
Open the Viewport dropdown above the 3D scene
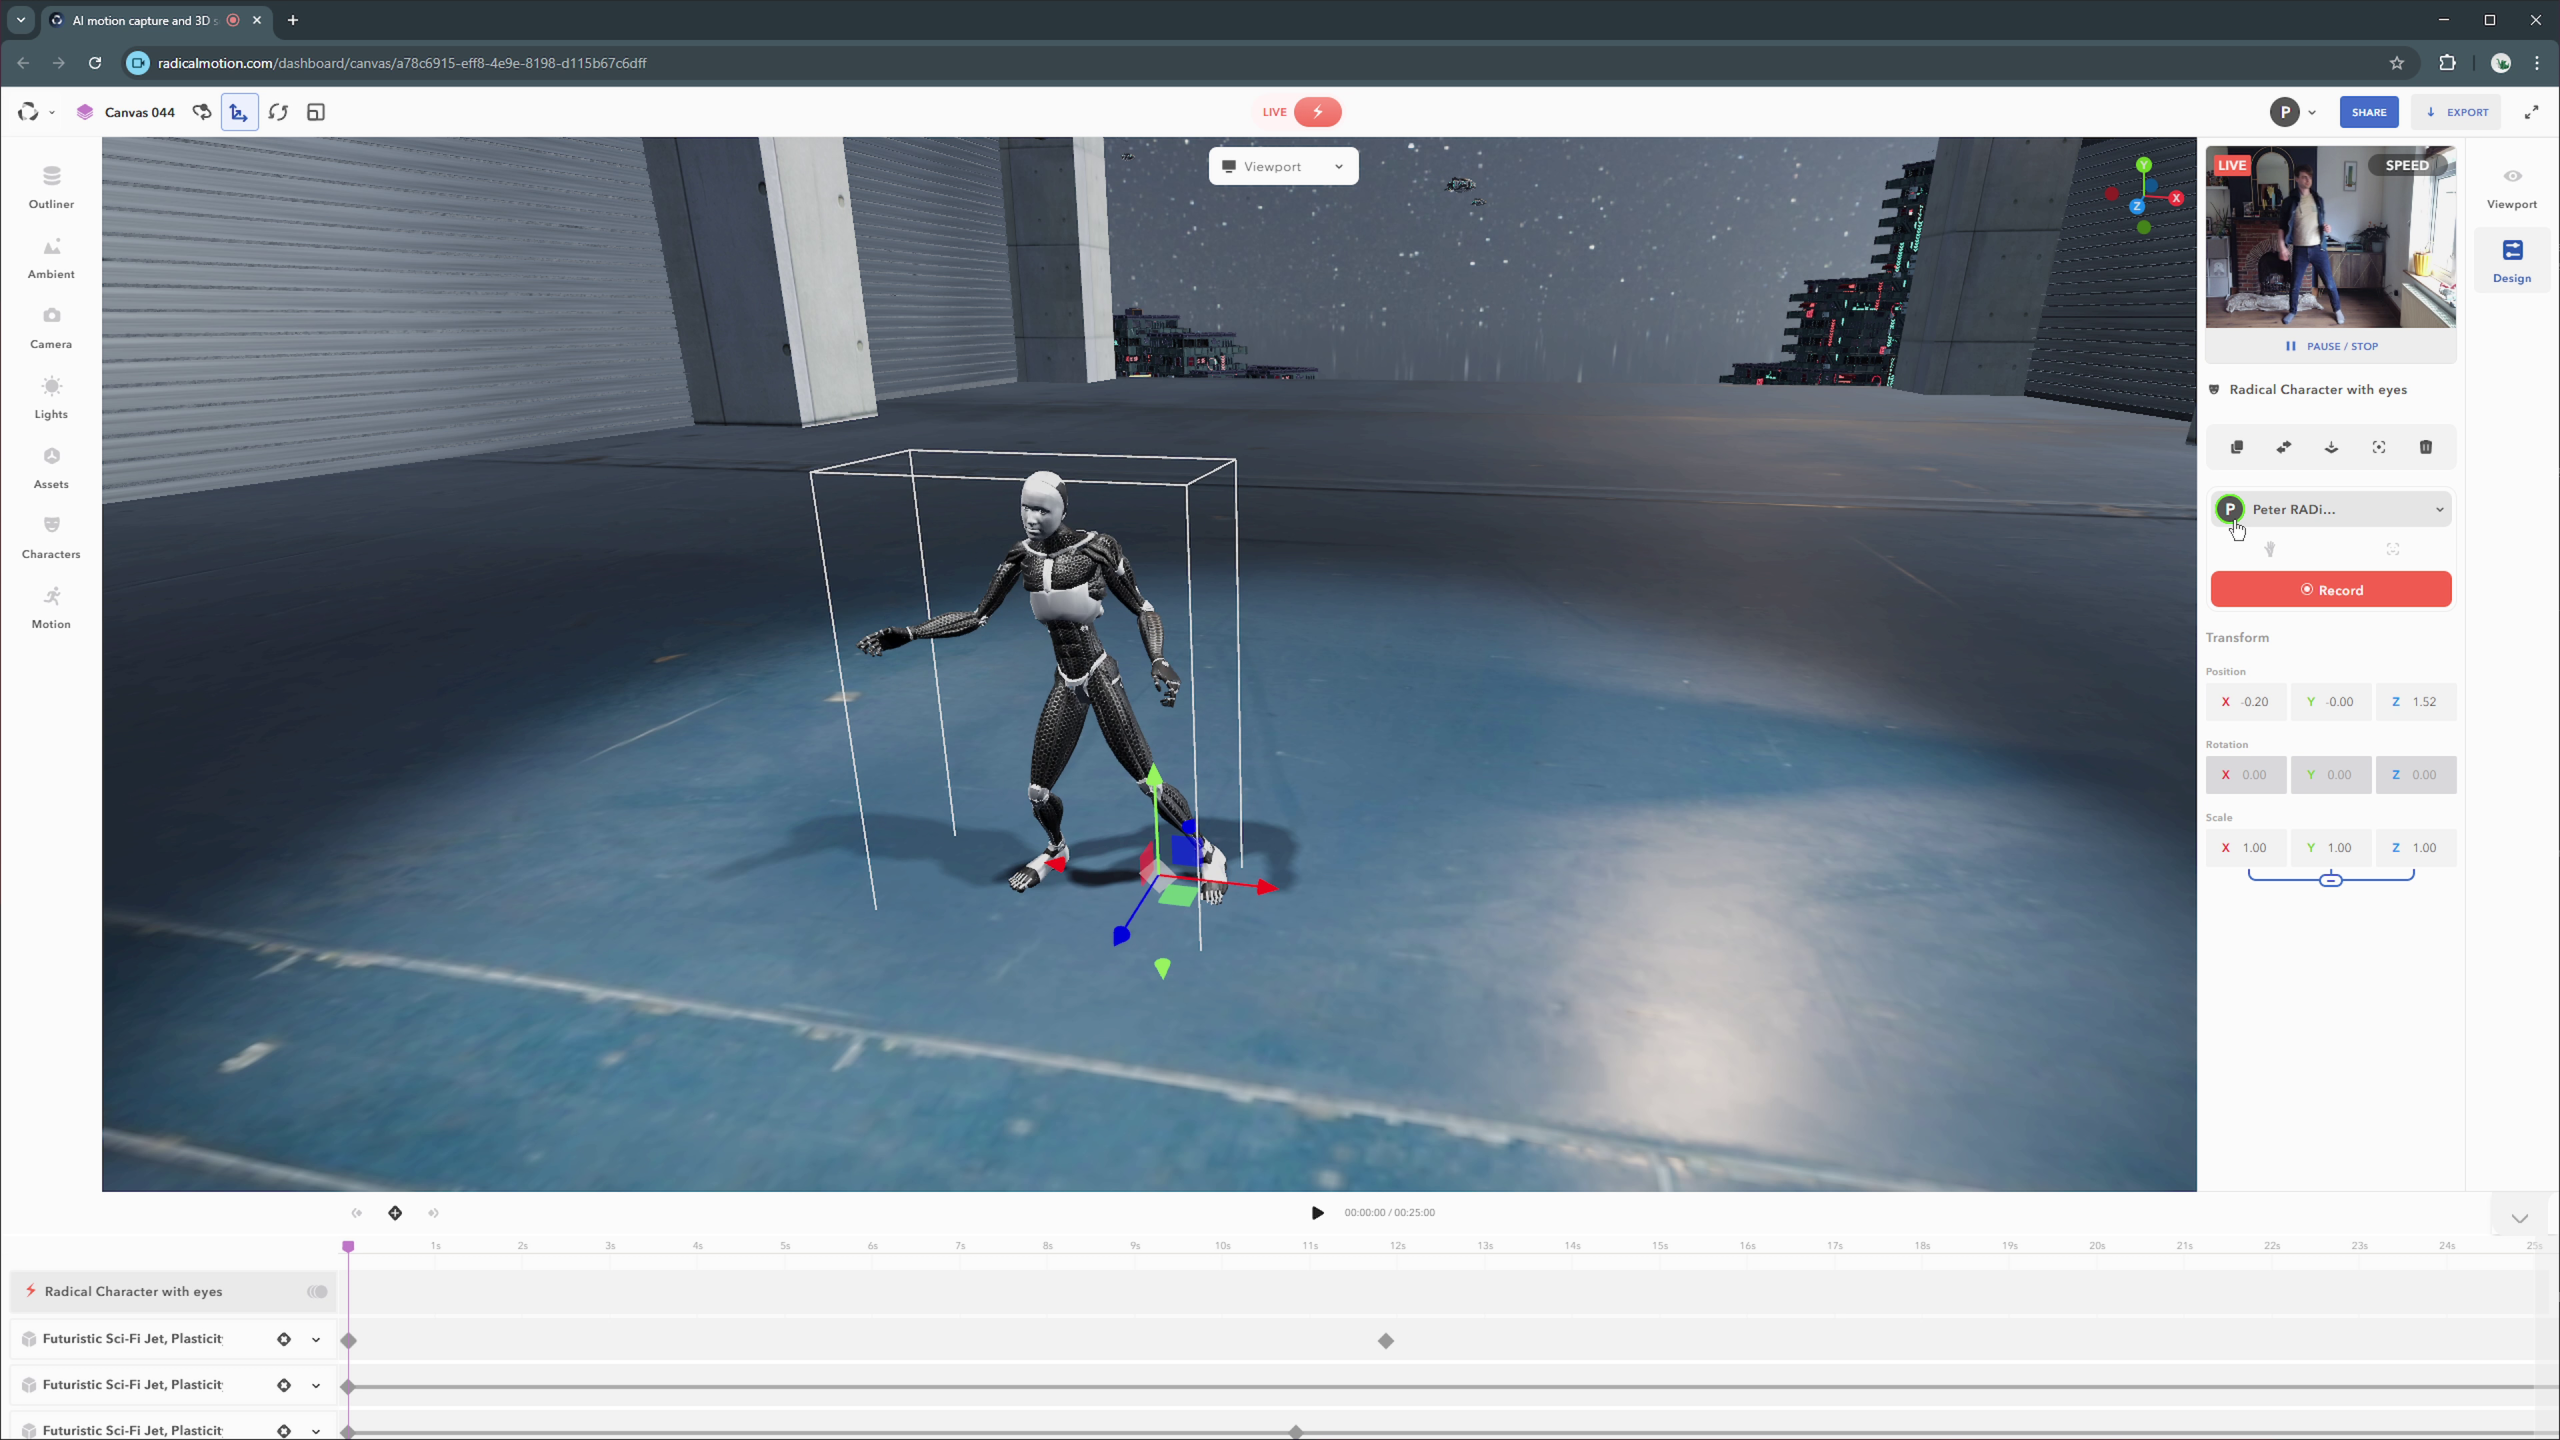coord(1283,166)
